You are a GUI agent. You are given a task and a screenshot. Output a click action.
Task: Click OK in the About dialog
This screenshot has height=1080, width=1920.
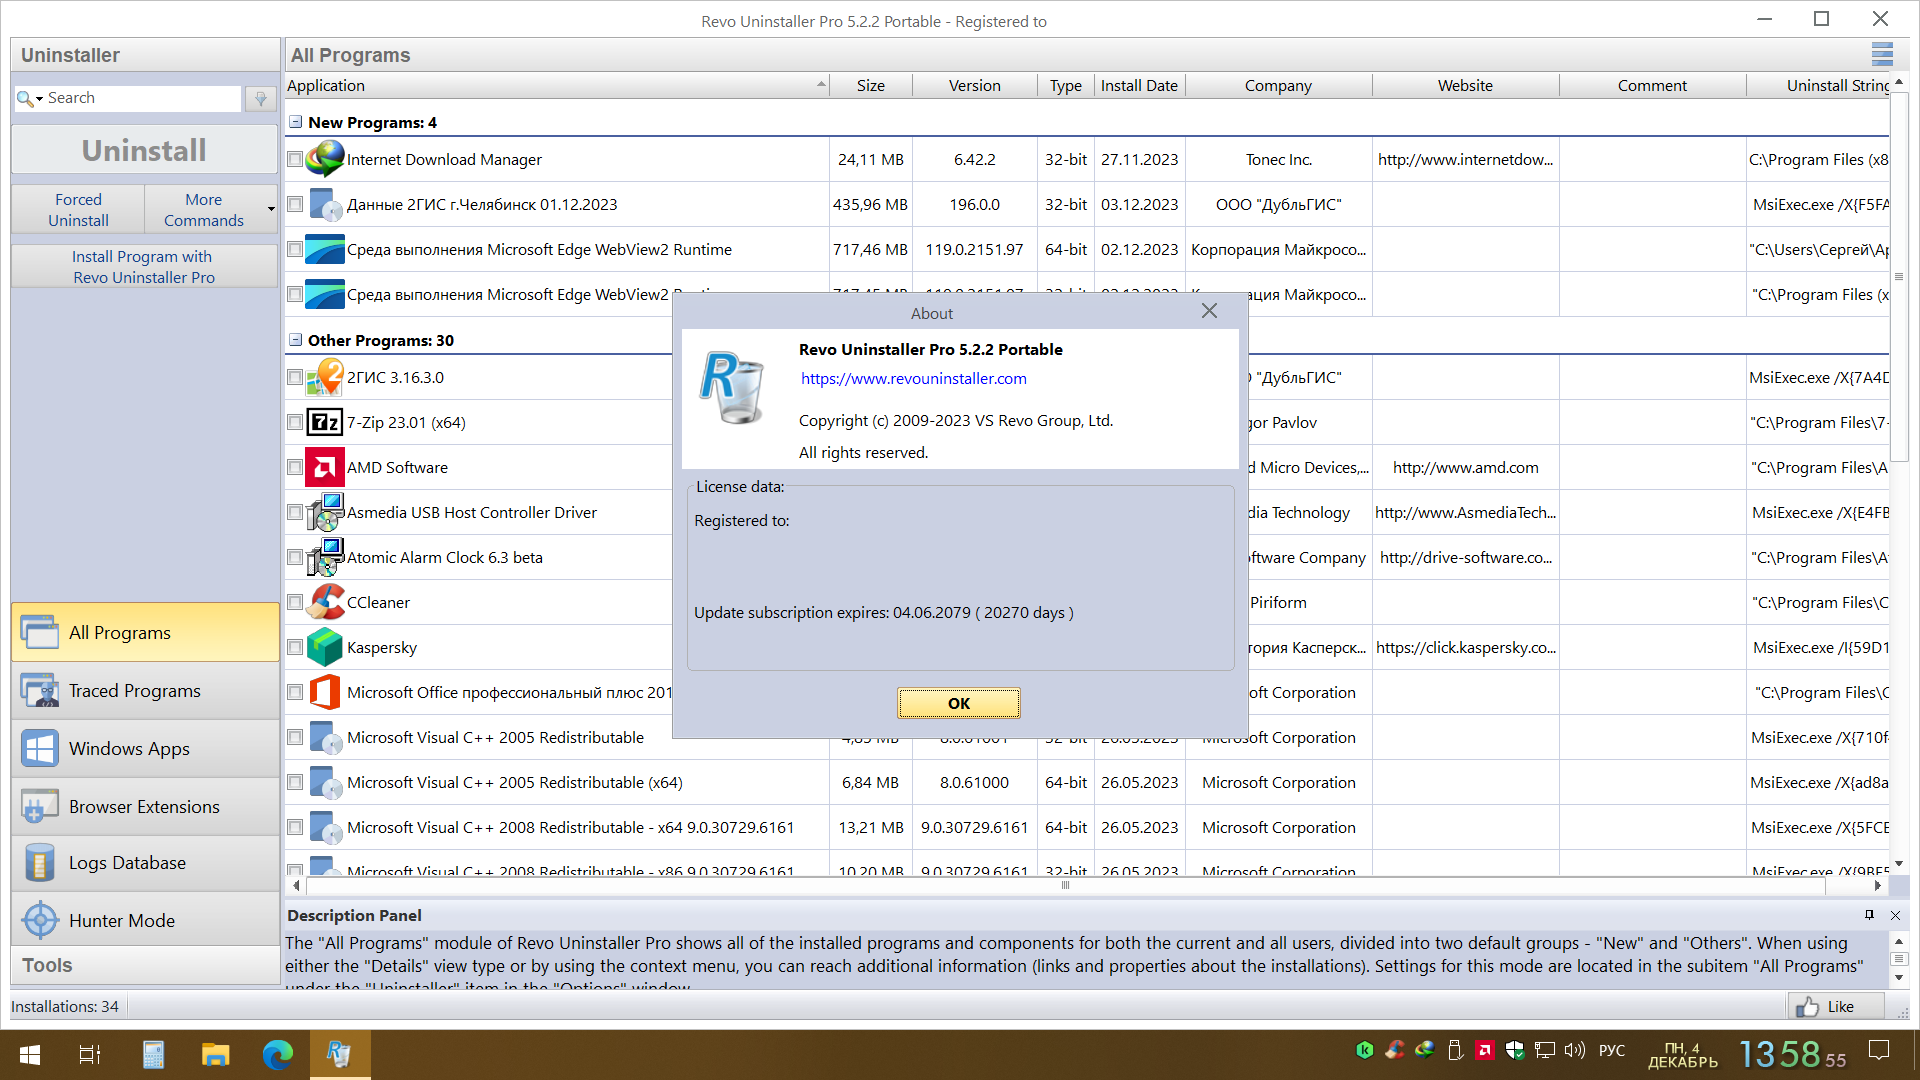tap(959, 703)
